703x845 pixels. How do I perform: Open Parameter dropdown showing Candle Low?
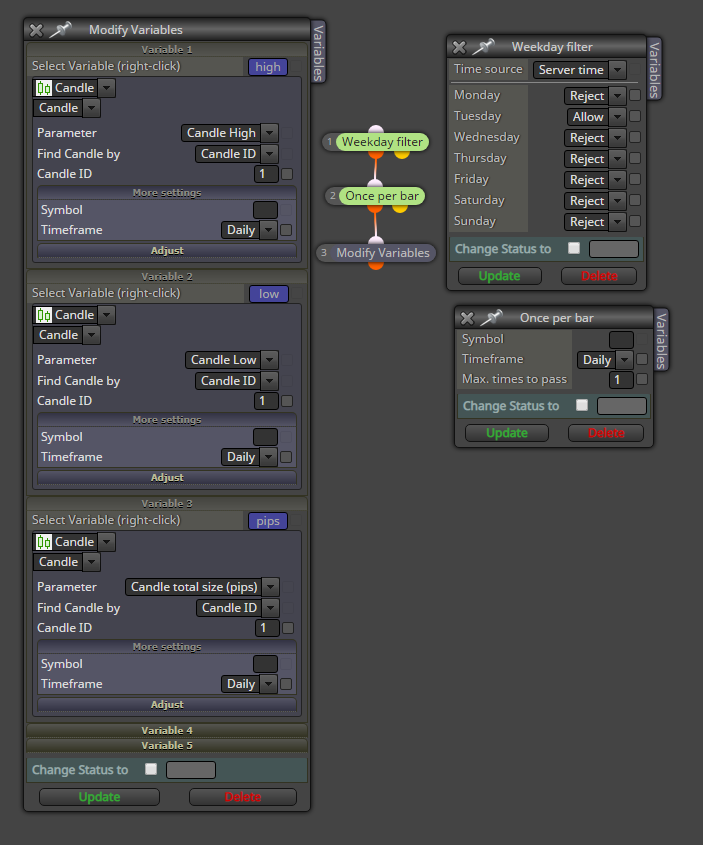pyautogui.click(x=232, y=359)
